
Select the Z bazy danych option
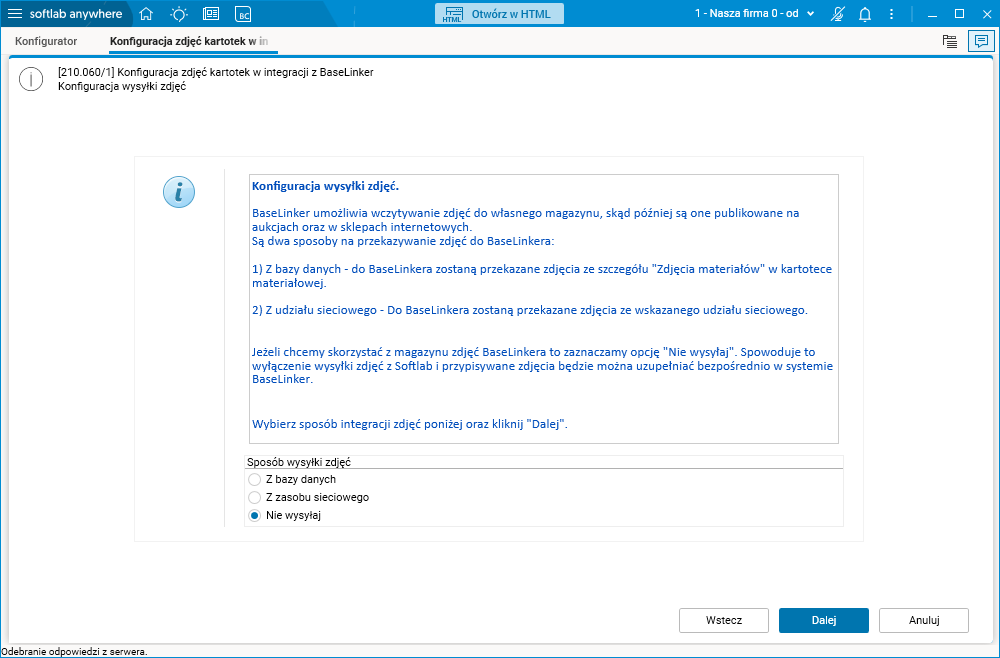[x=292, y=479]
